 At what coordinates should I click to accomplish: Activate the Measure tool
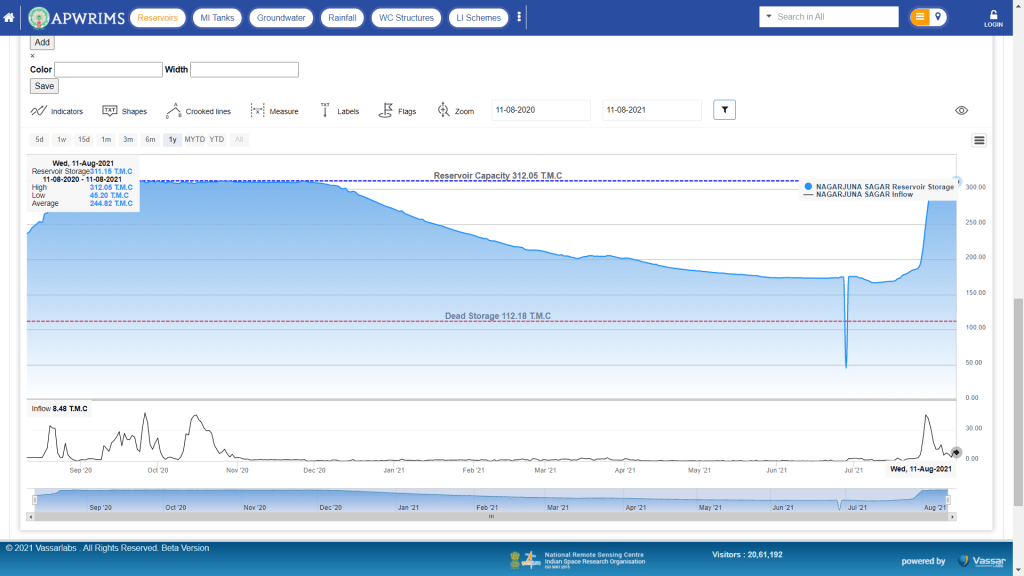(274, 111)
